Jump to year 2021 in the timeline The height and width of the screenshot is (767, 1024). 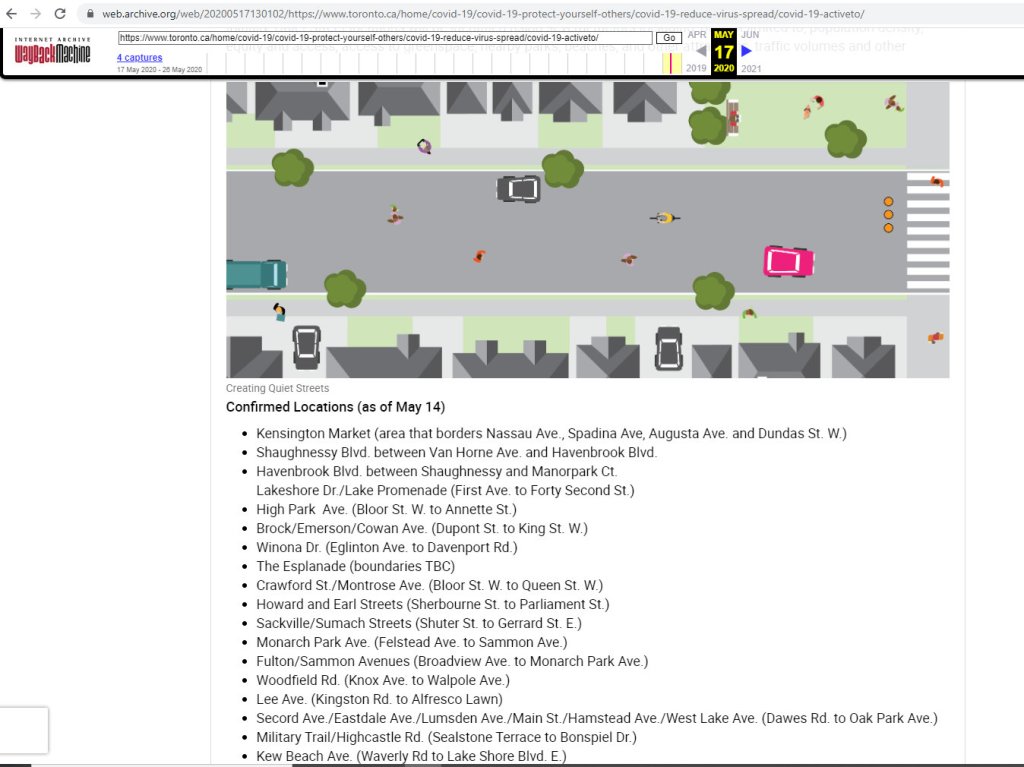click(x=750, y=69)
